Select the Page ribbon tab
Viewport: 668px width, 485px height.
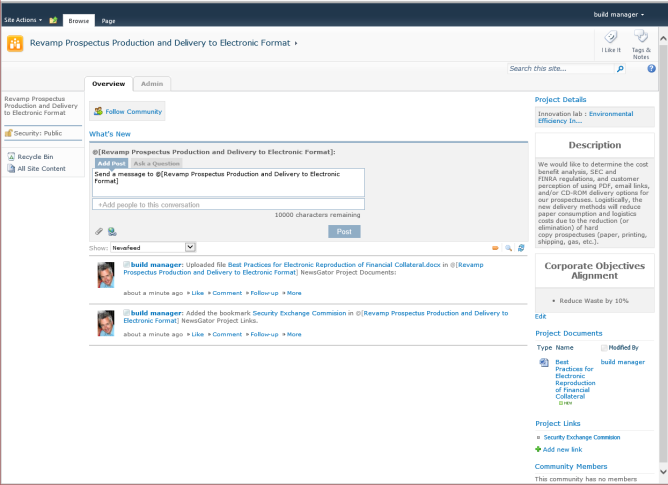[108, 20]
